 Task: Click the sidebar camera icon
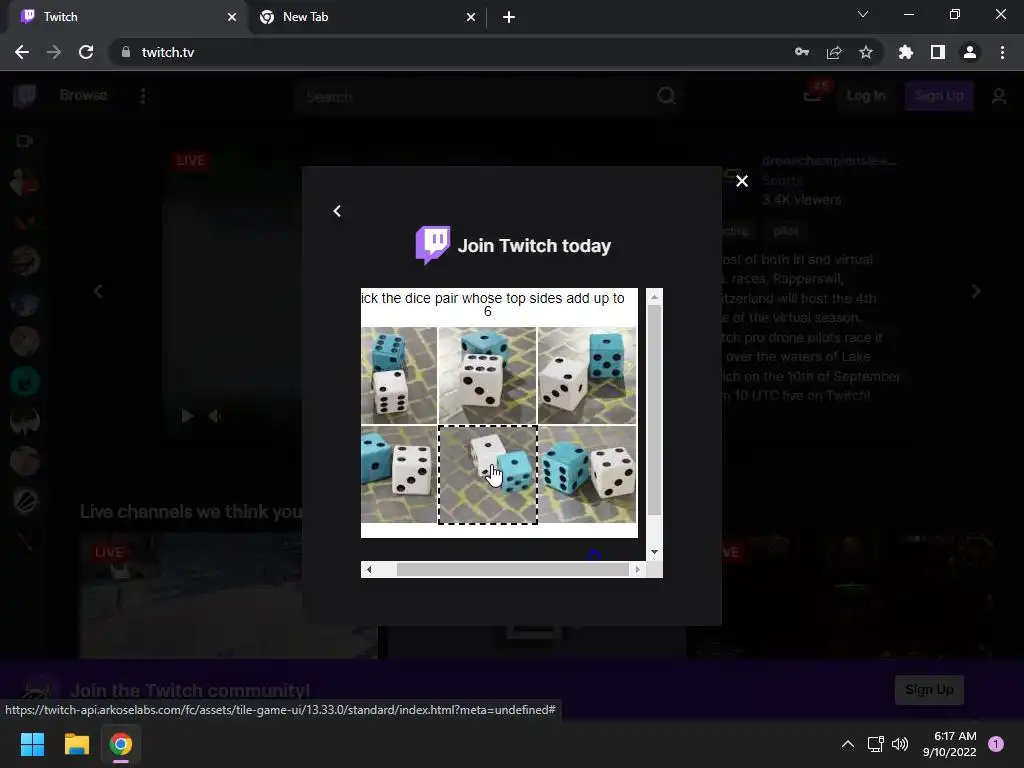click(x=25, y=141)
